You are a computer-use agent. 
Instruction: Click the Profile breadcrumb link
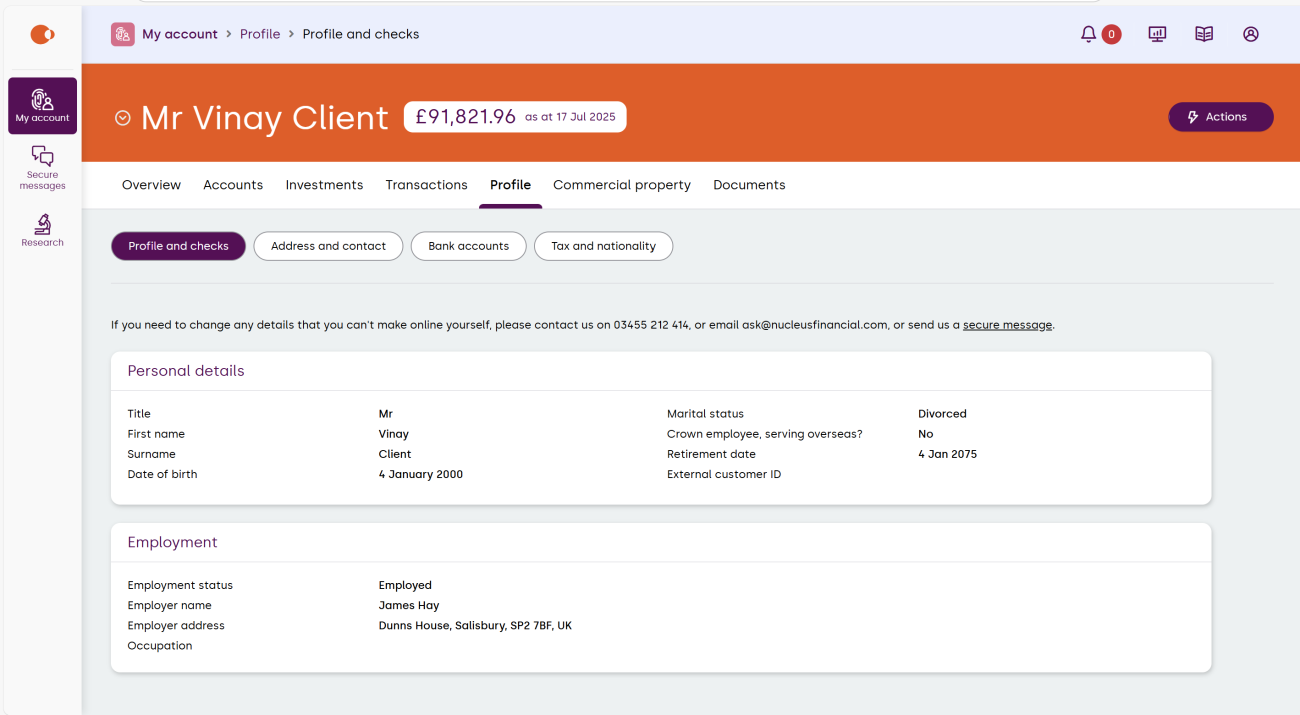[x=260, y=34]
